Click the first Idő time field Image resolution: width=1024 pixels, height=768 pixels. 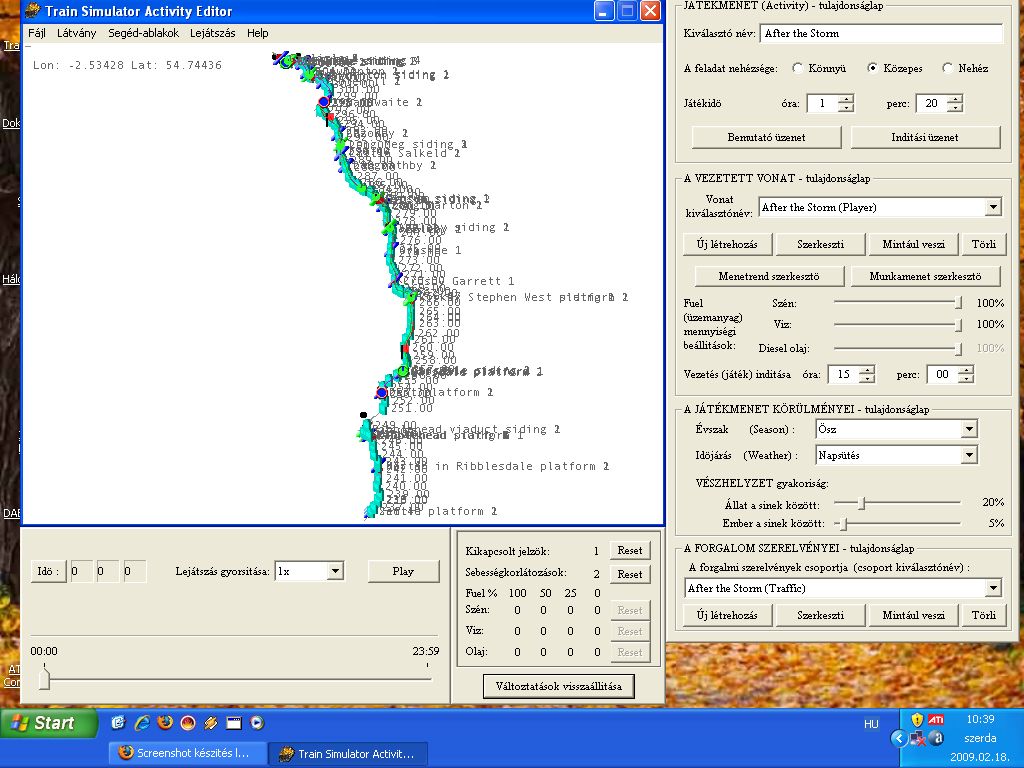(x=81, y=571)
